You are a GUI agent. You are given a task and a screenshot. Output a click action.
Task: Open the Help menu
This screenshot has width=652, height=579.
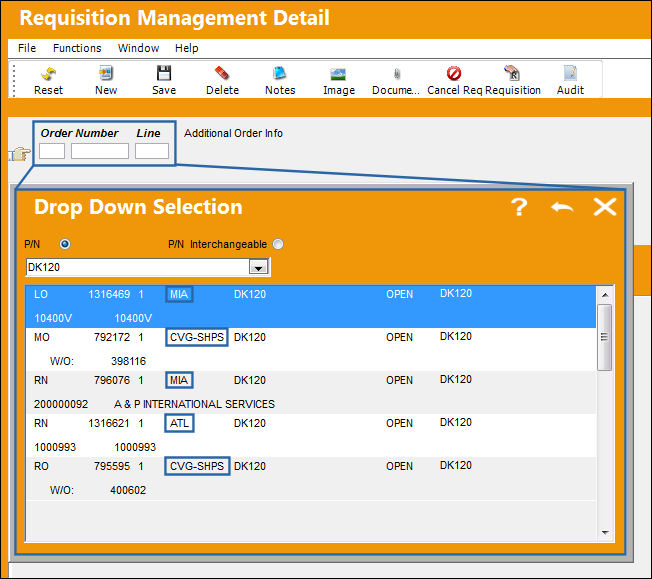point(186,48)
